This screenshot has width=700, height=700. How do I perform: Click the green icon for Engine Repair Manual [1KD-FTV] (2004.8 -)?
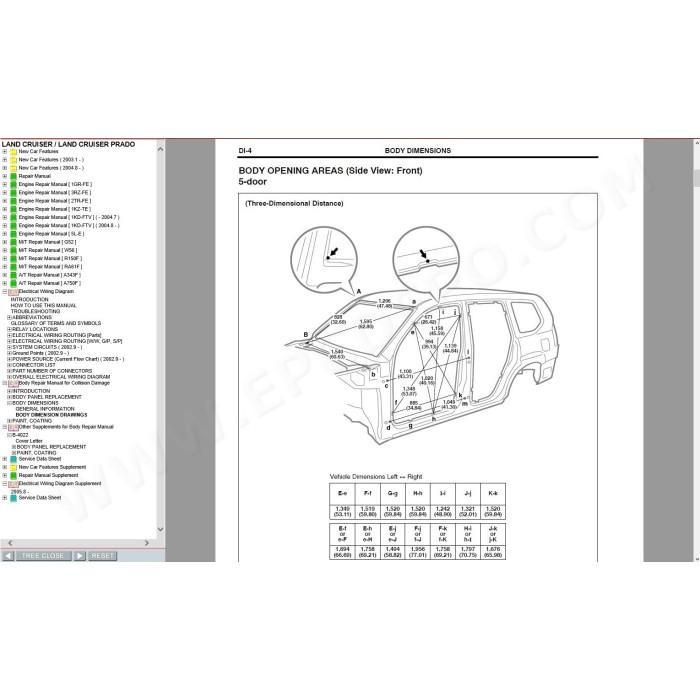13,226
